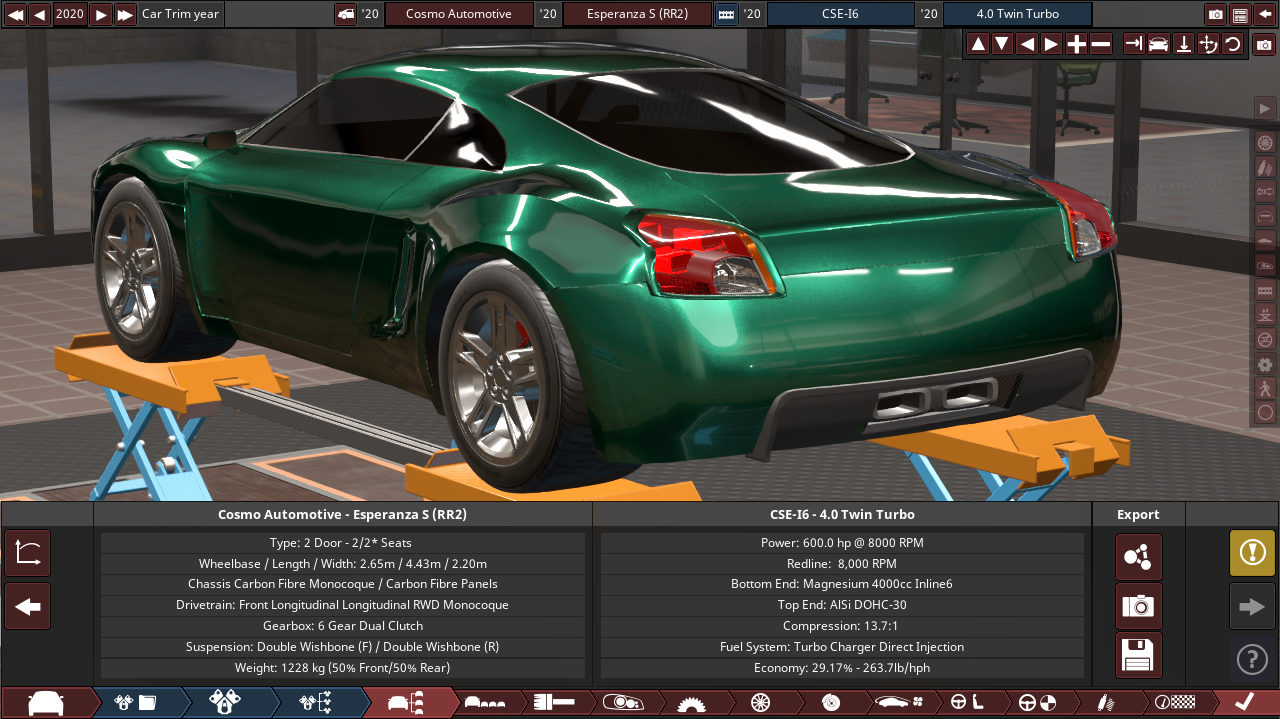Export a photo with the camera icon
Viewport: 1280px width, 719px height.
click(x=1139, y=606)
